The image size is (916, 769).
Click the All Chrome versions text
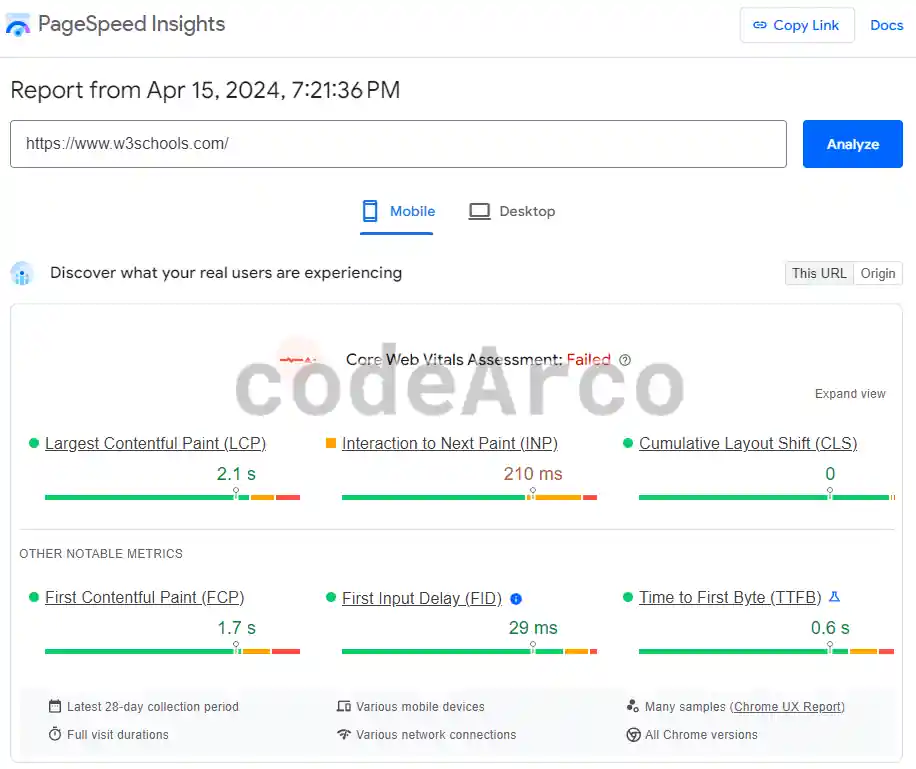click(x=701, y=735)
